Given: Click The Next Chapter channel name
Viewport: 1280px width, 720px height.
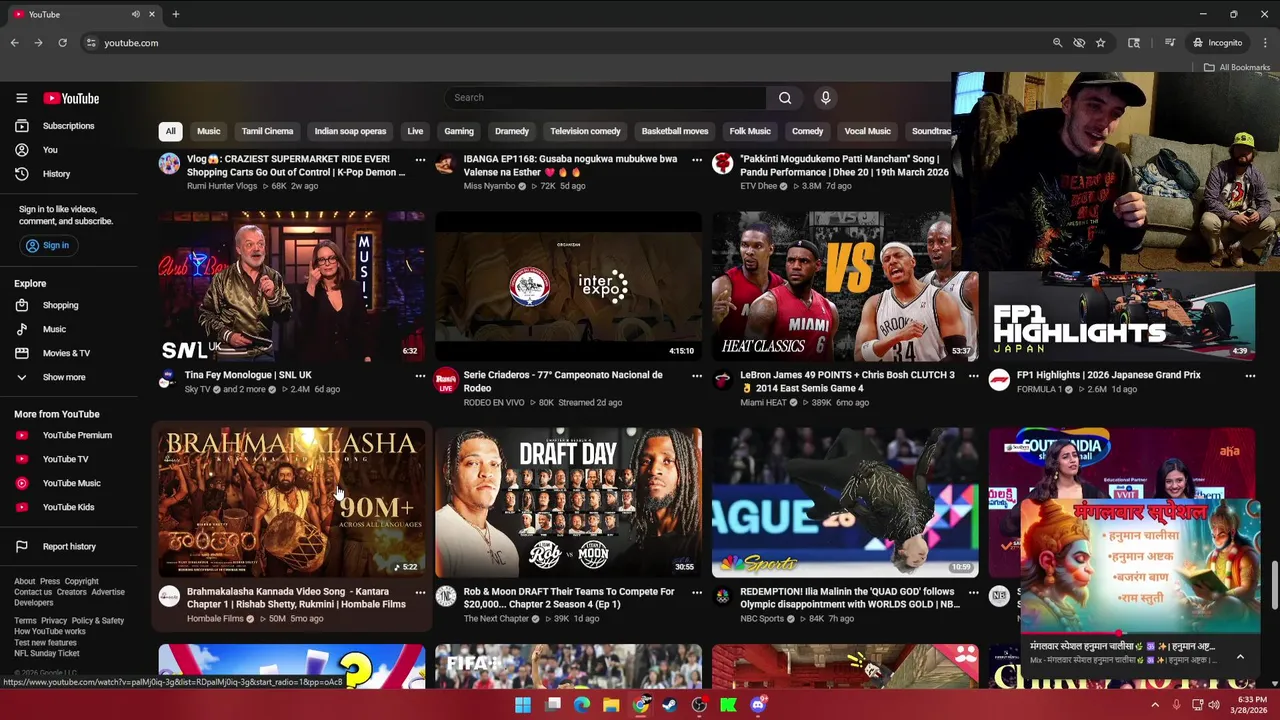Looking at the screenshot, I should [496, 619].
